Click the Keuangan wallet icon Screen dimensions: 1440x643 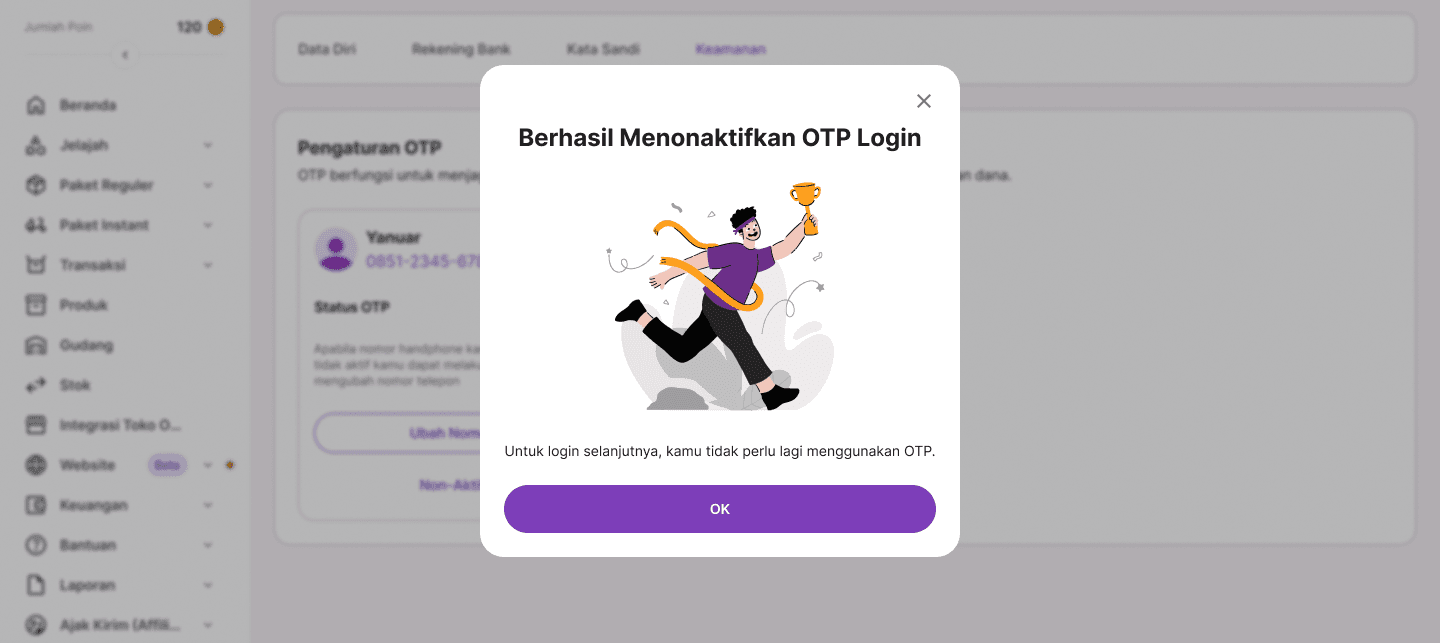tap(36, 505)
